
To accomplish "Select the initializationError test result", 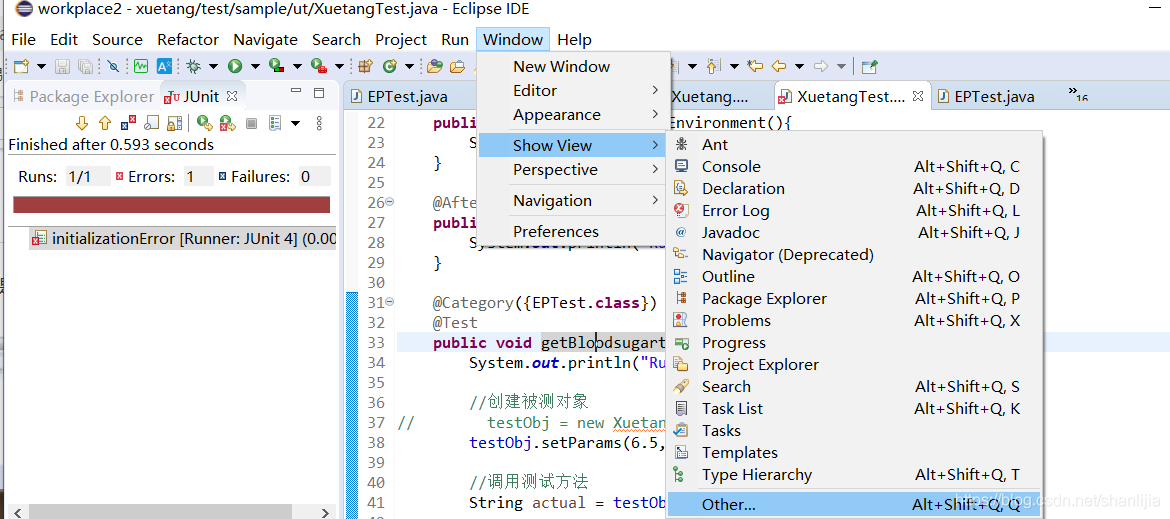I will [x=184, y=239].
